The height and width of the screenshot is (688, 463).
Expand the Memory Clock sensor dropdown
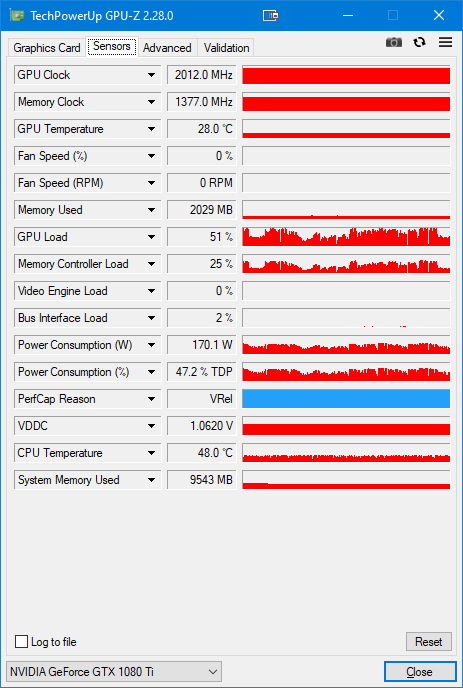click(151, 102)
